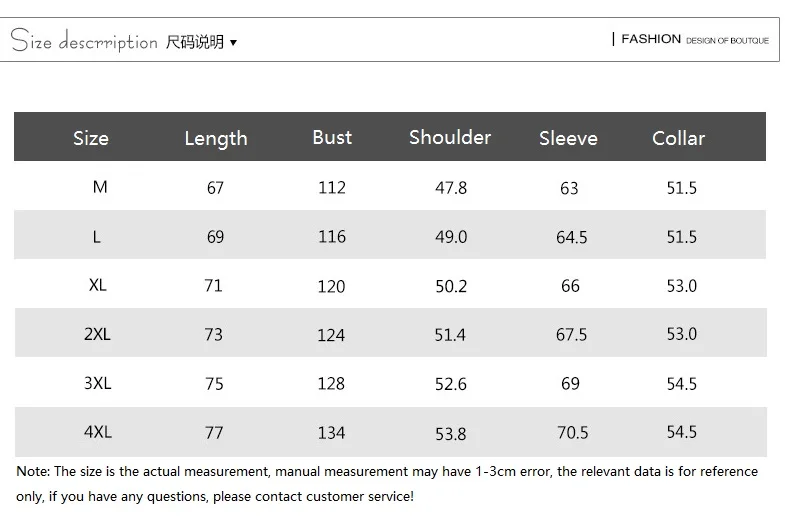This screenshot has width=785, height=527.
Task: Choose the XL size row label
Action: point(98,285)
